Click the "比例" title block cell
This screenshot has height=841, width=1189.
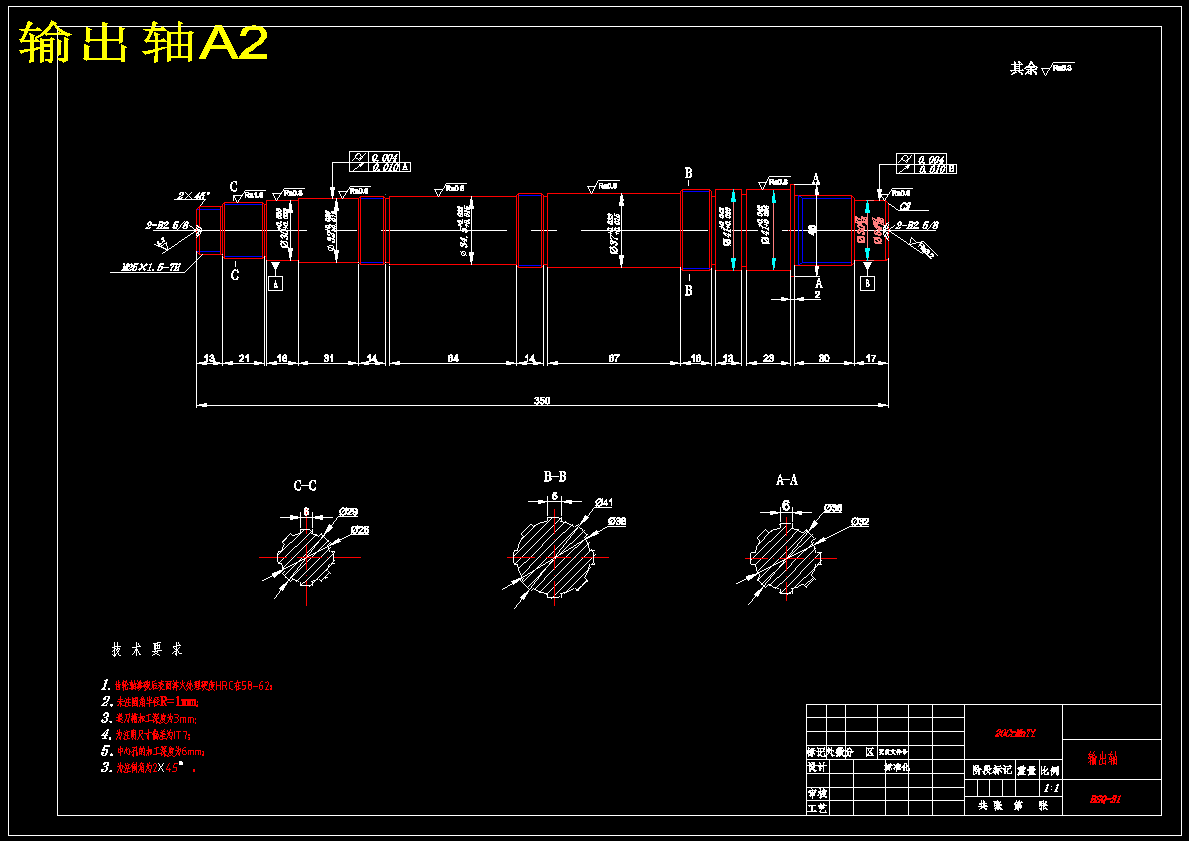click(1050, 770)
